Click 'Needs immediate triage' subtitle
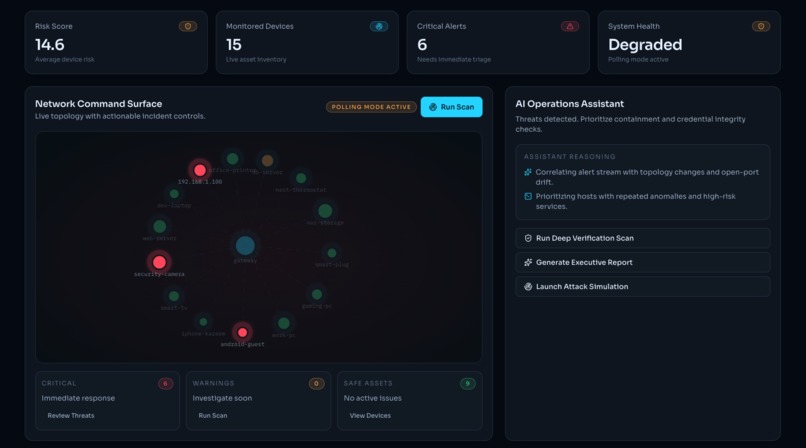 (454, 60)
